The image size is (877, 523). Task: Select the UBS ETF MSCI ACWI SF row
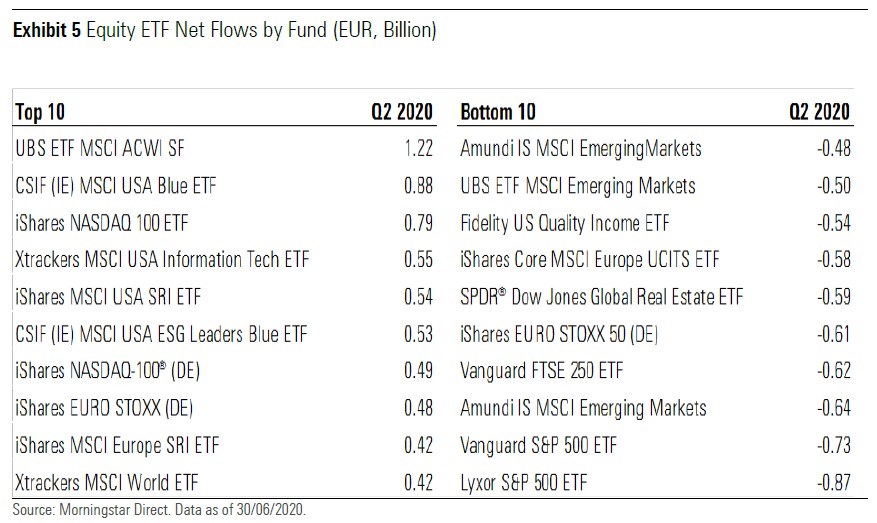[x=100, y=149]
